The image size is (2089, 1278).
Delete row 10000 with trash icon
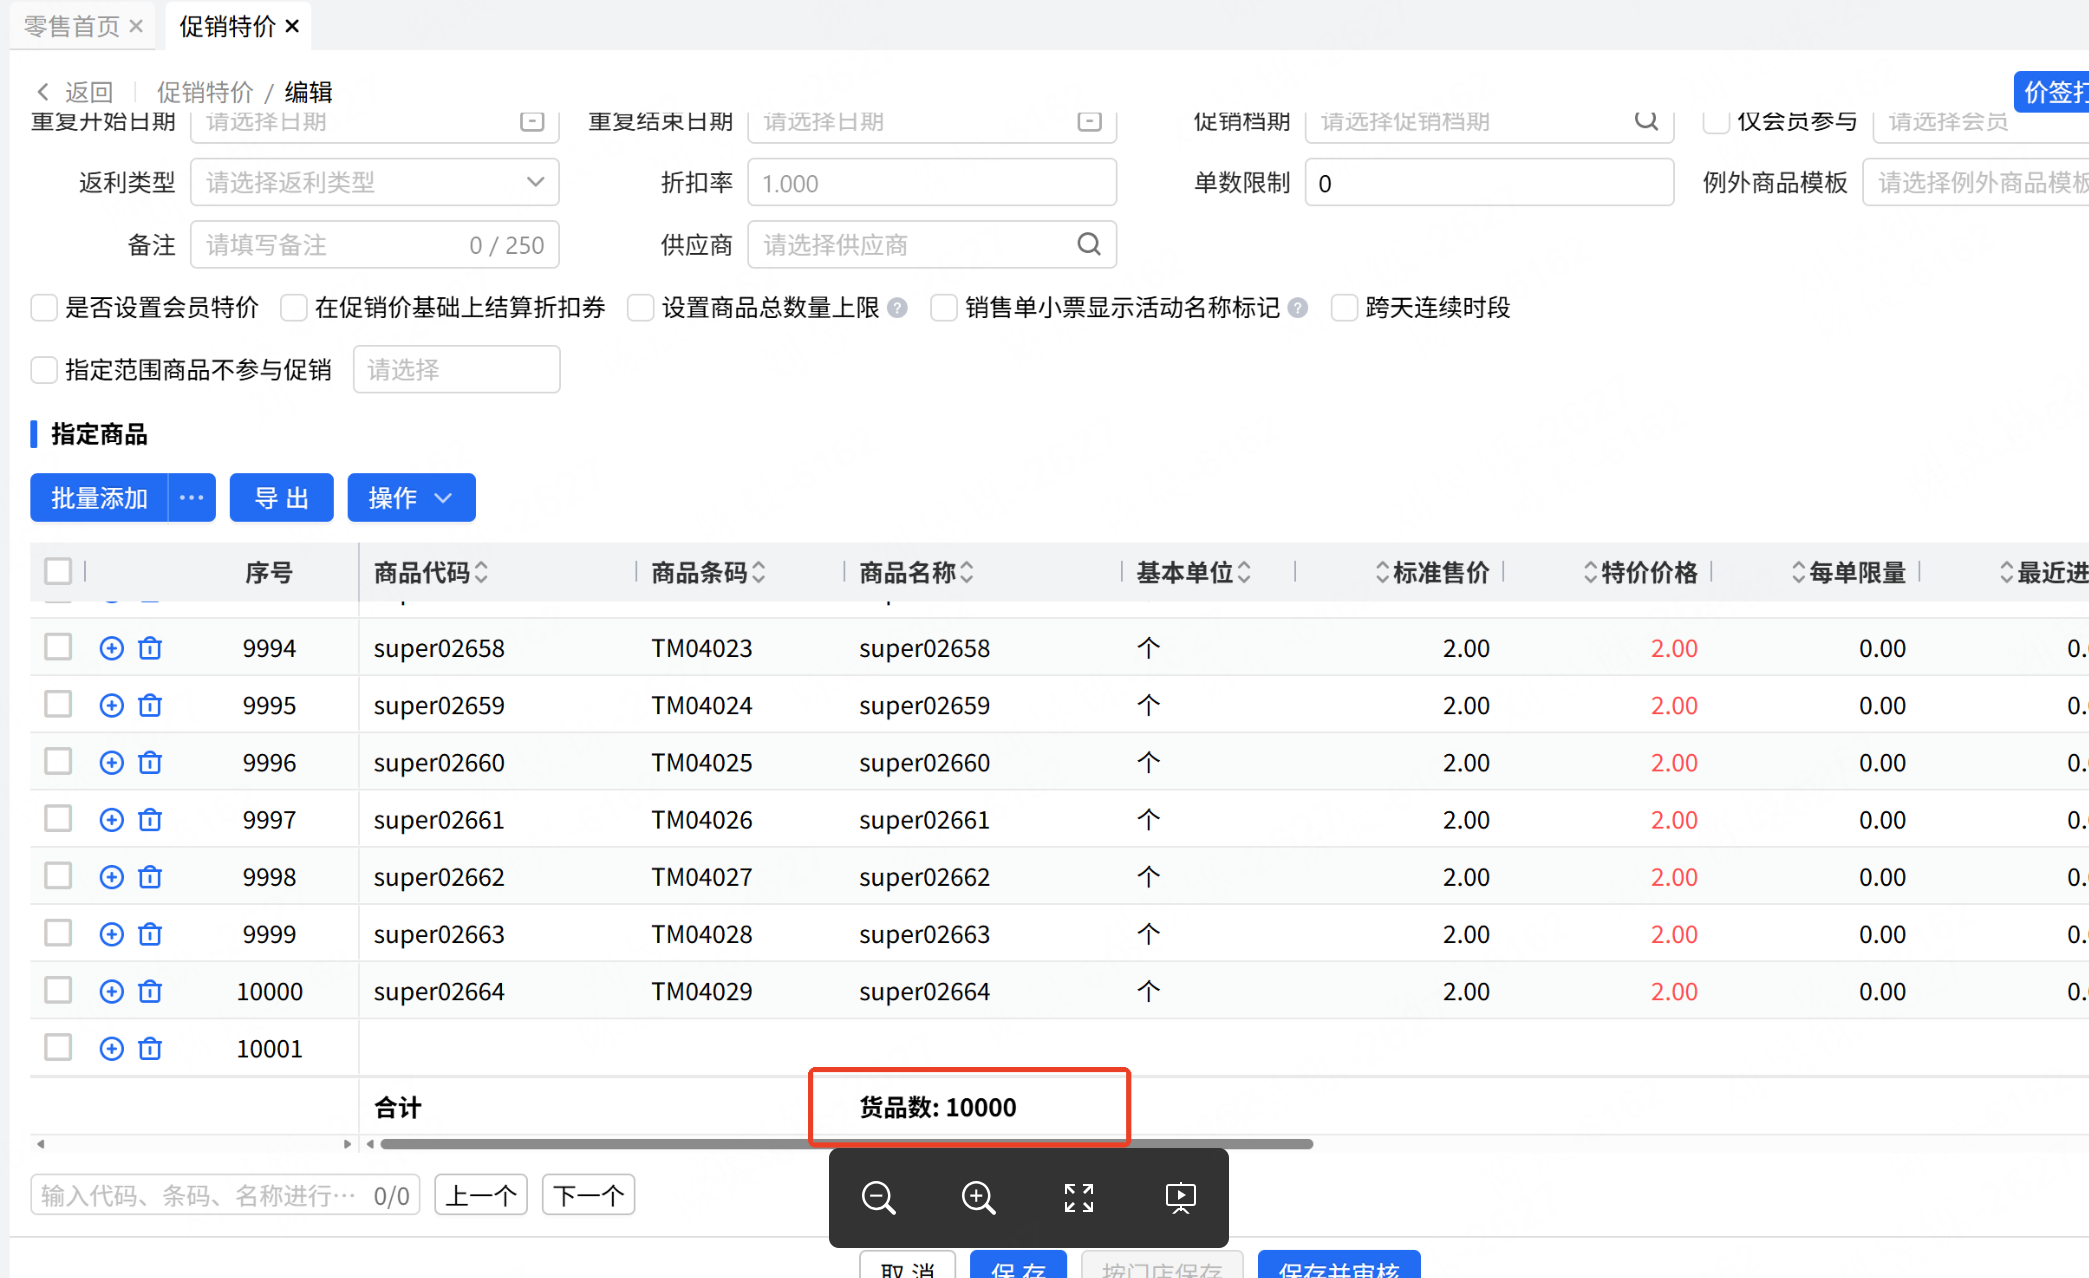click(x=150, y=991)
